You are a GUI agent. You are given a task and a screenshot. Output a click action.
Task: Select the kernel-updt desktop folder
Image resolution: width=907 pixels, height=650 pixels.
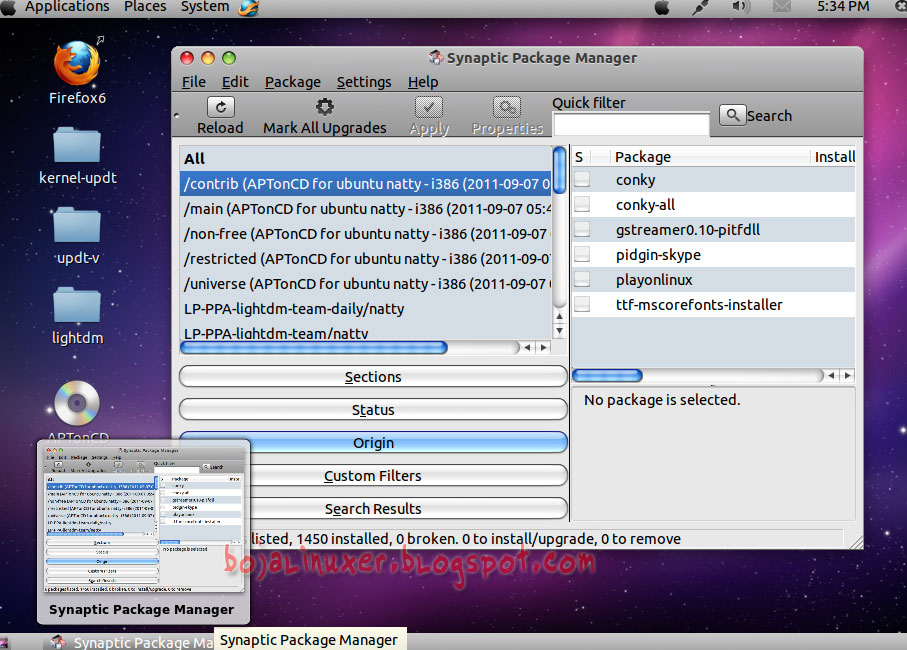[77, 145]
